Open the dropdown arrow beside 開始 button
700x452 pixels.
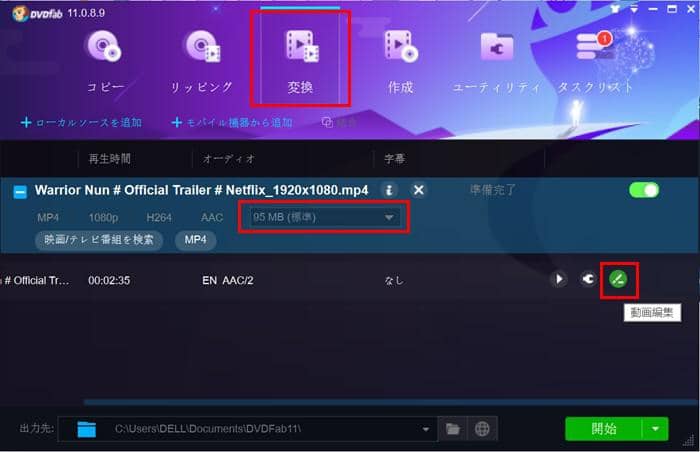(655, 429)
